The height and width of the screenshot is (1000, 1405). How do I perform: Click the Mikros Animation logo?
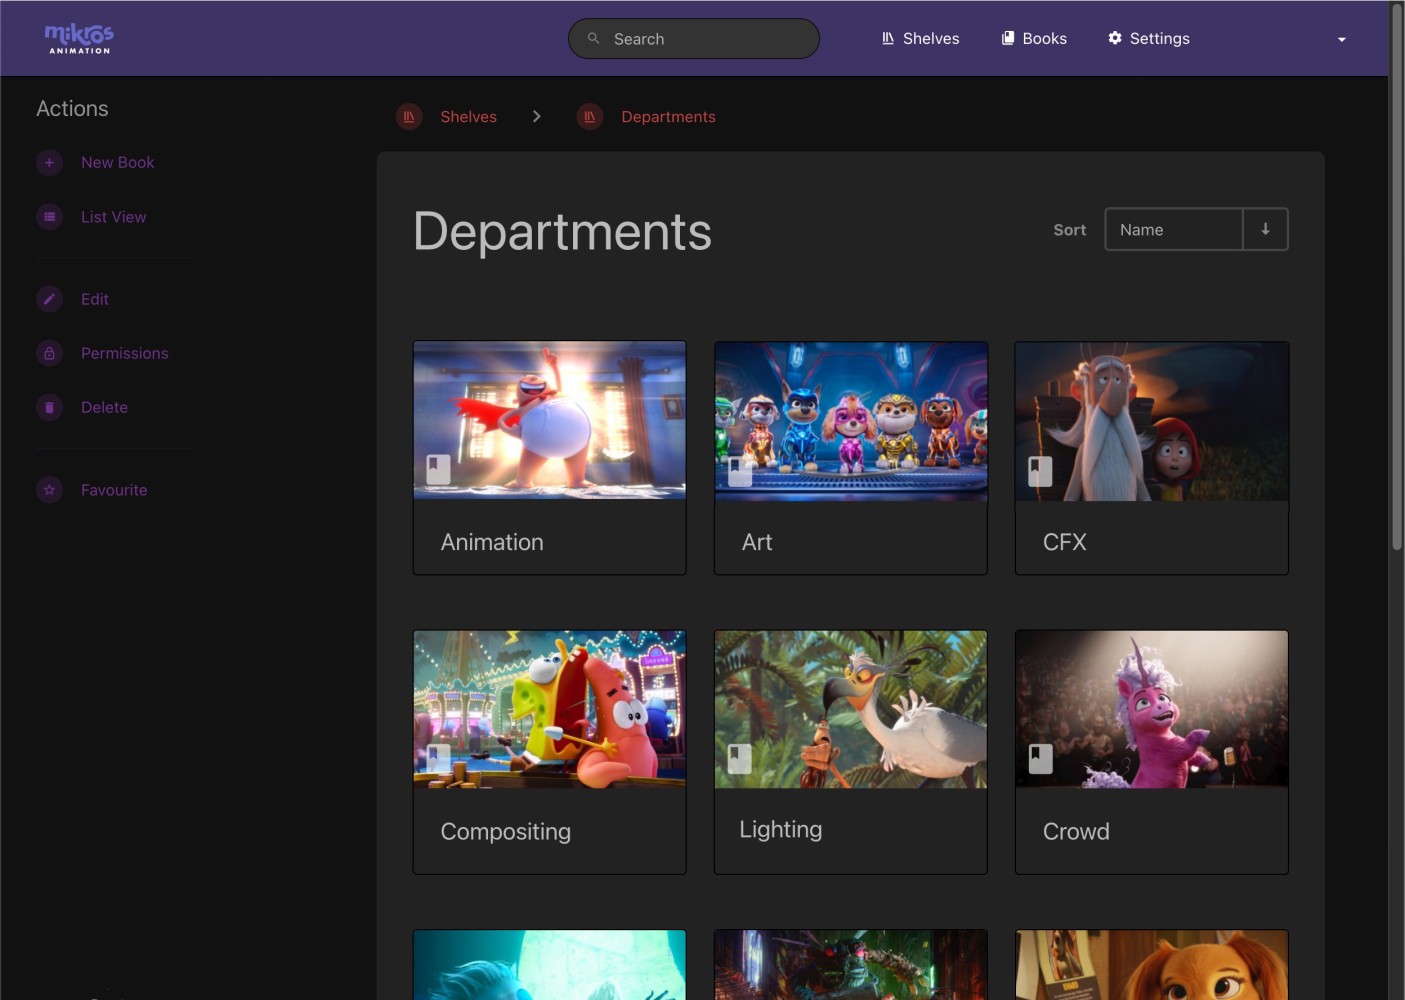[79, 38]
